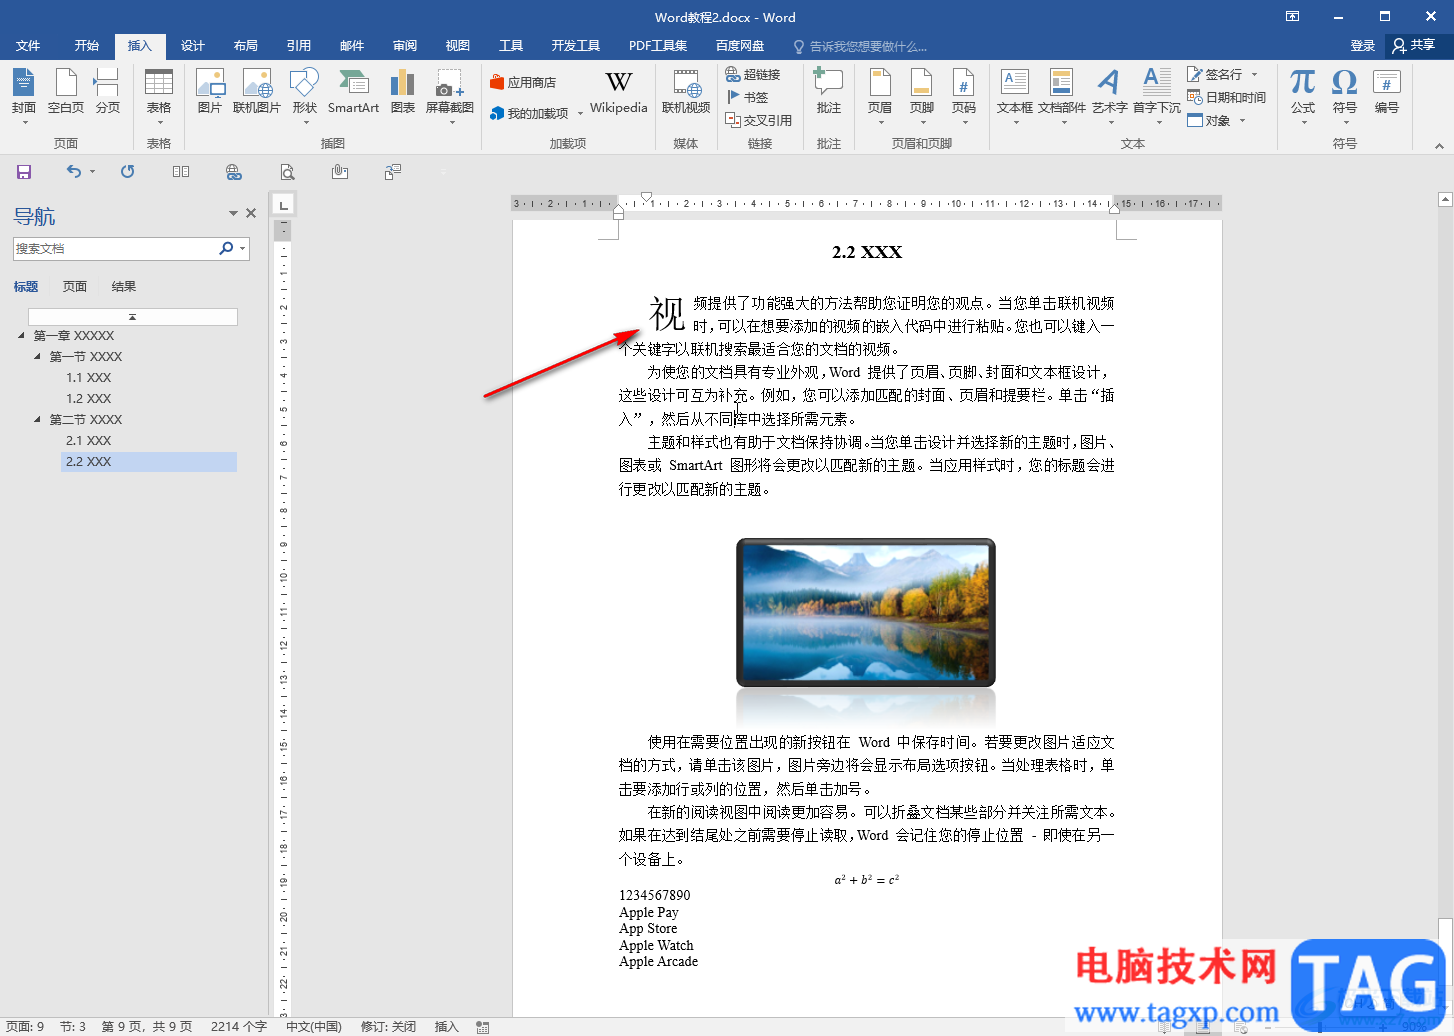1454x1036 pixels.
Task: Collapse the 第一章 XXXXX heading tree
Action: click(x=22, y=336)
